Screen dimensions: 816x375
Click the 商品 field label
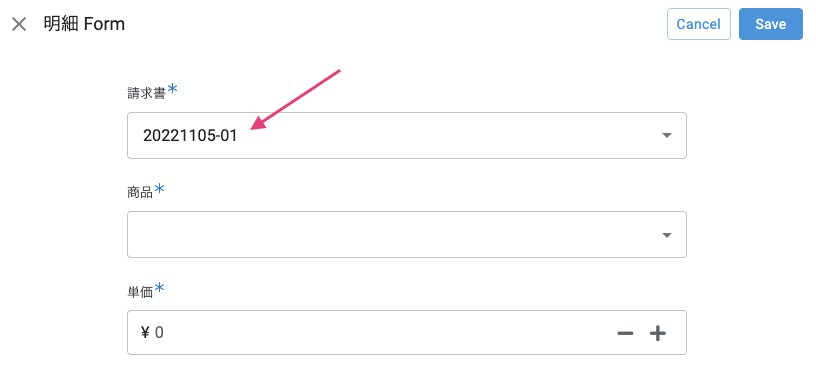click(x=140, y=192)
